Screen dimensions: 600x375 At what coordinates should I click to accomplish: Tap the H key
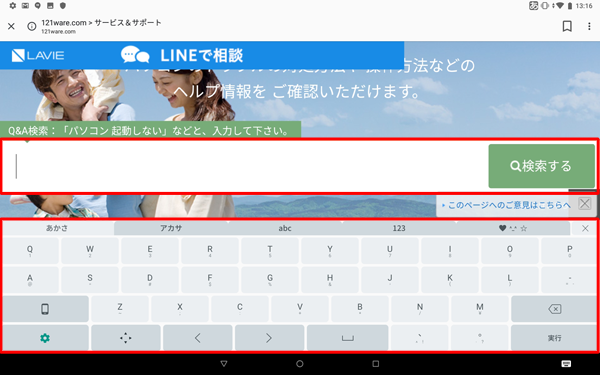(x=330, y=280)
